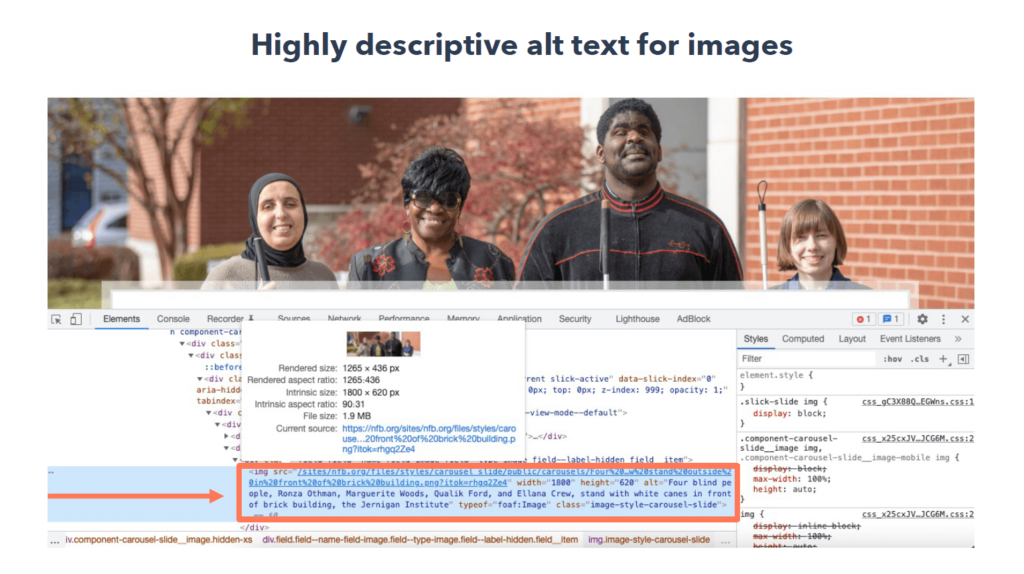Open the Sources tab
Viewport: 1024px width, 574px height.
[x=294, y=319]
